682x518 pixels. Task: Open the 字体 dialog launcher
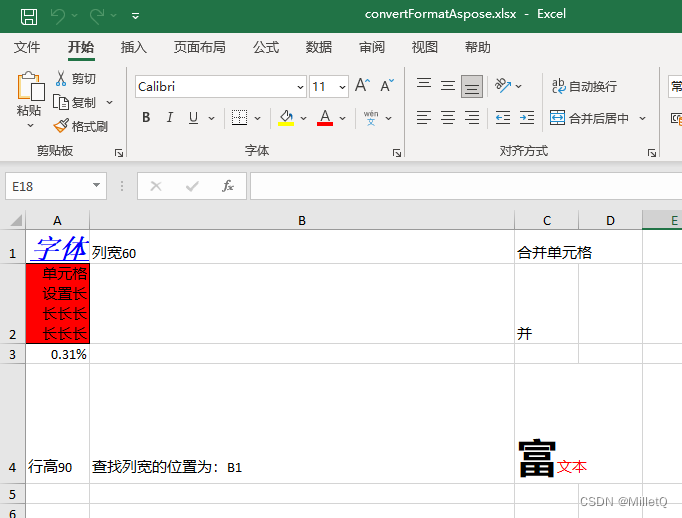pyautogui.click(x=397, y=153)
